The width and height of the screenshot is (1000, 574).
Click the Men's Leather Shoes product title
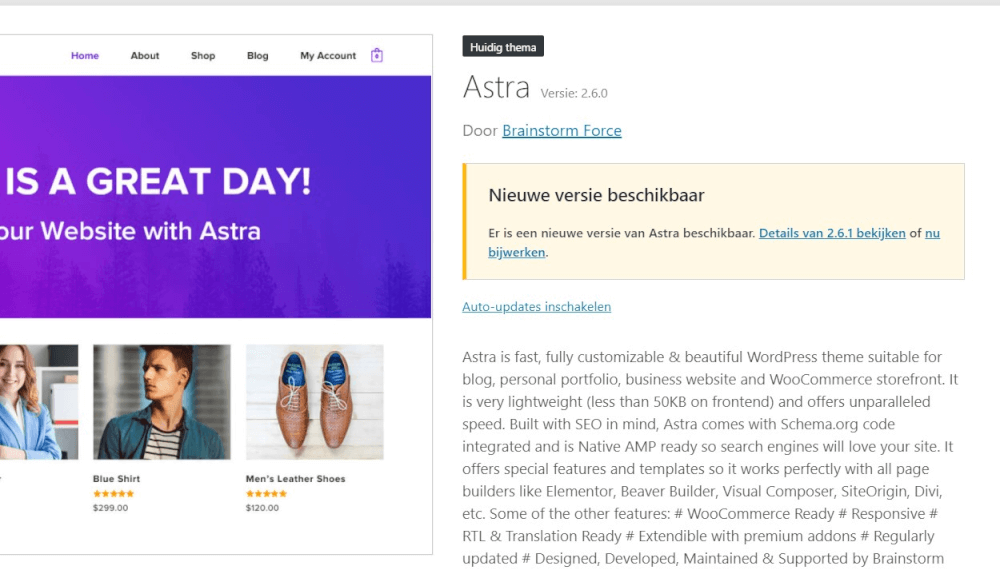pos(296,478)
